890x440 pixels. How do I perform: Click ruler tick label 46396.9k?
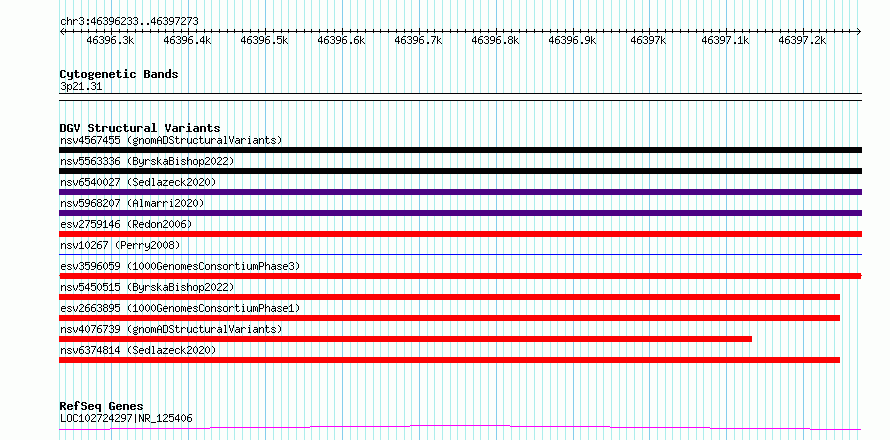click(x=572, y=40)
